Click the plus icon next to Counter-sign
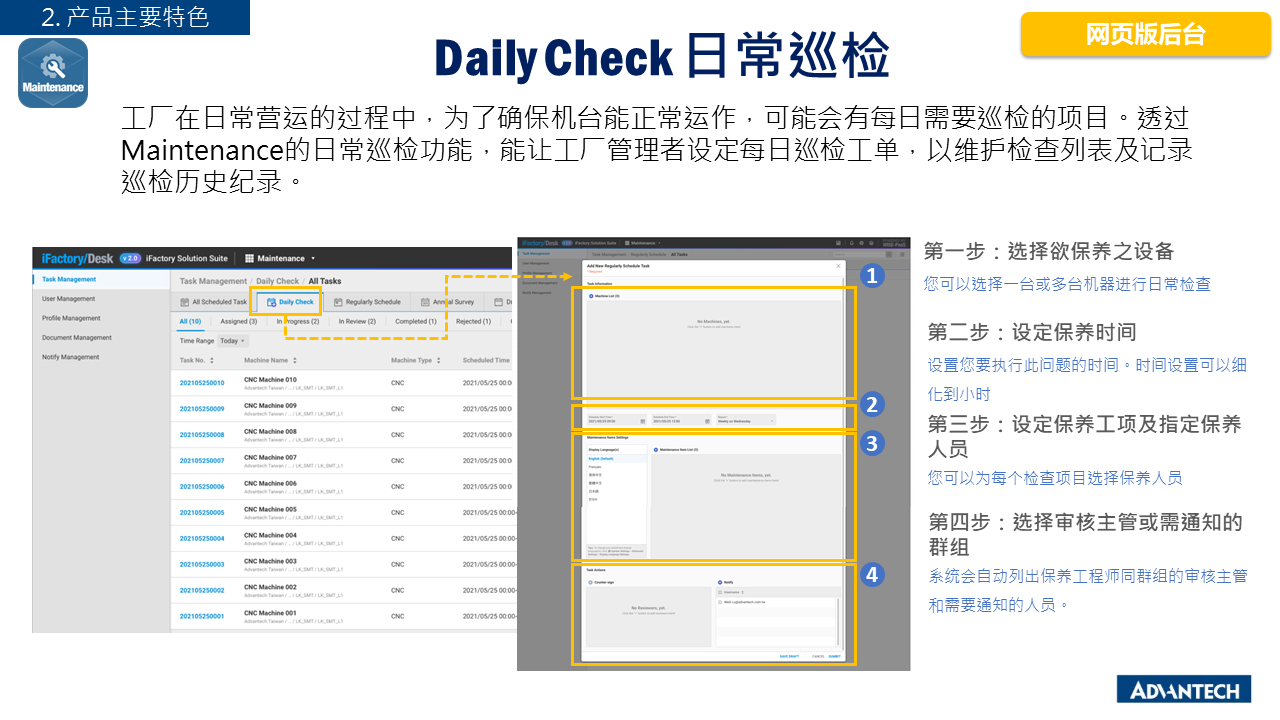The width and height of the screenshot is (1280, 720). [590, 582]
